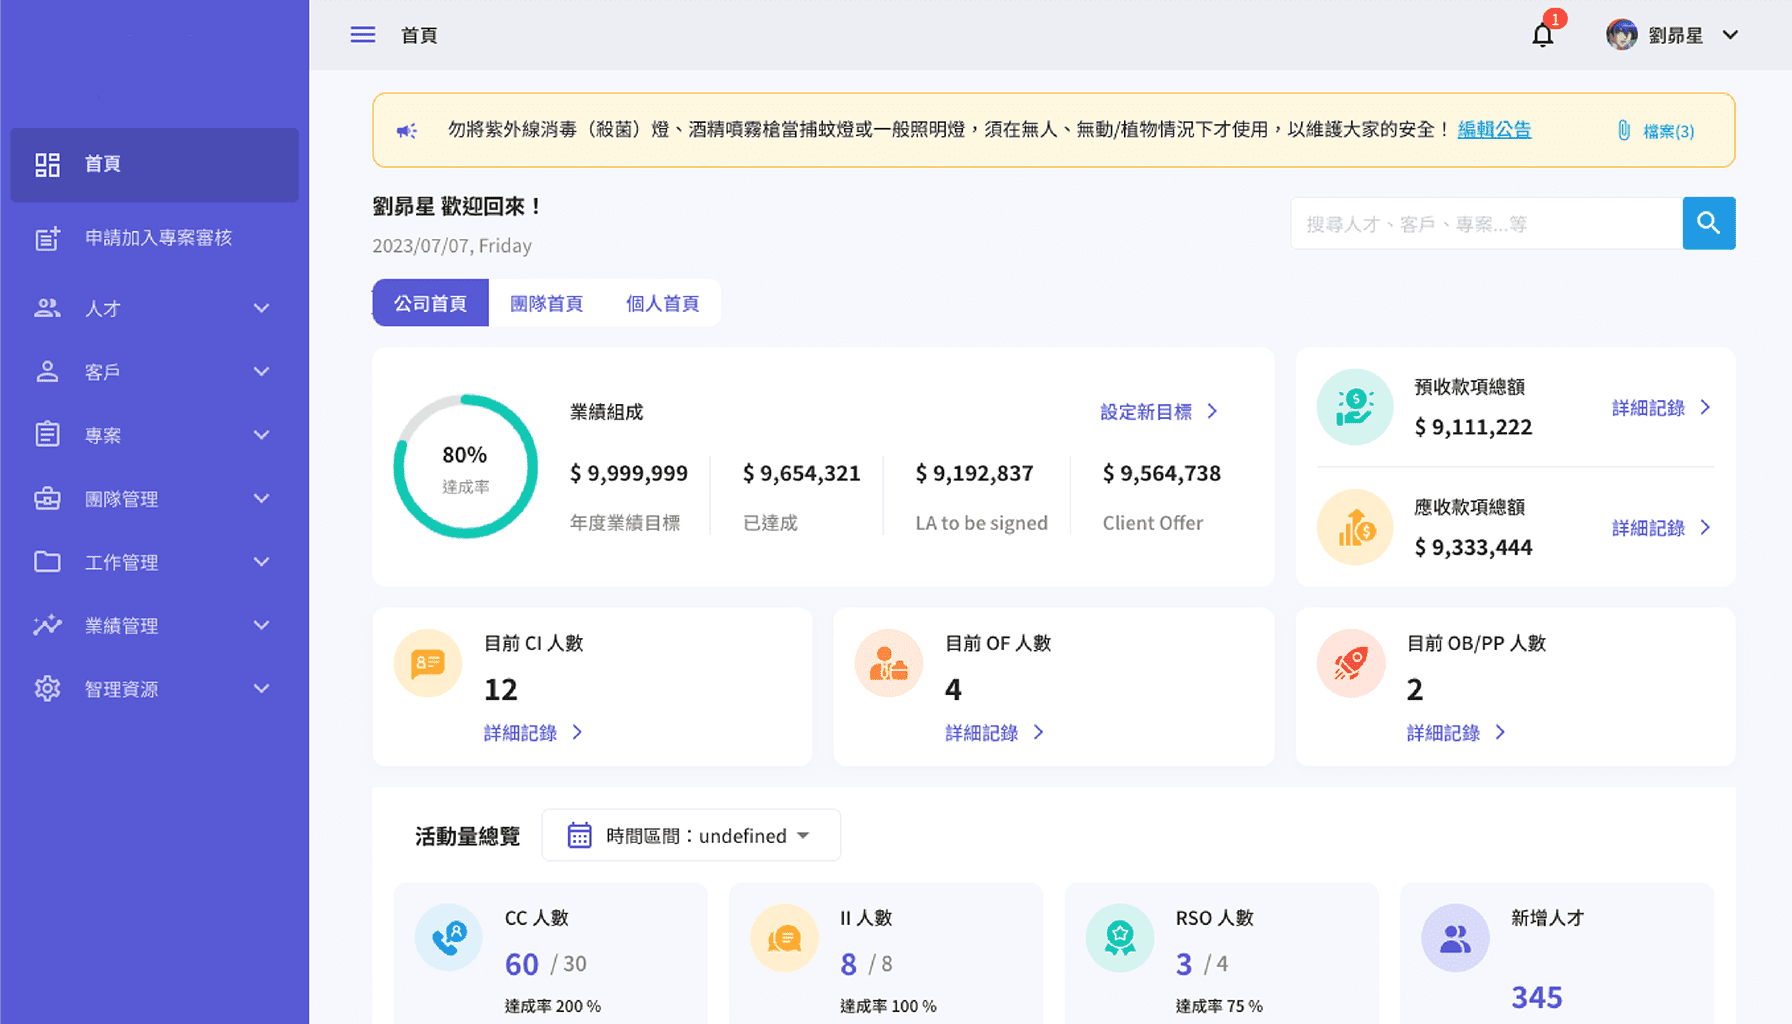Click the notification bell icon
This screenshot has width=1792, height=1024.
[x=1542, y=34]
